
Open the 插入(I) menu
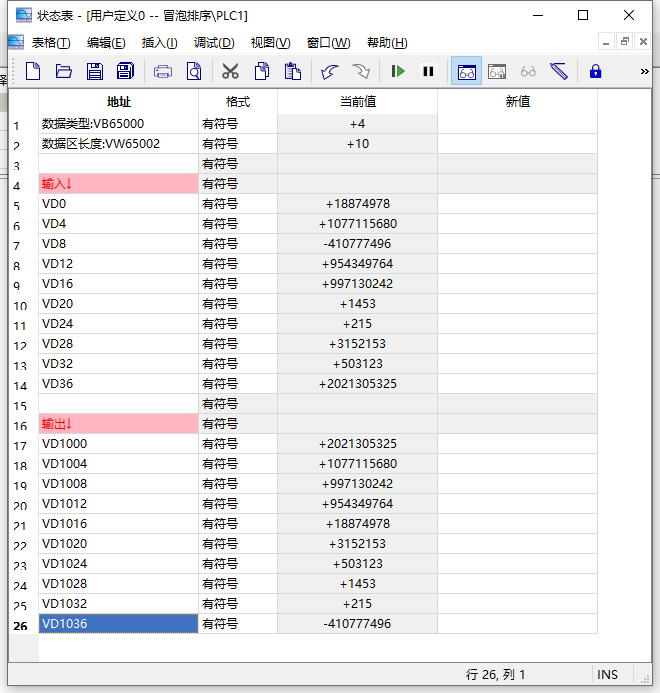tap(160, 43)
